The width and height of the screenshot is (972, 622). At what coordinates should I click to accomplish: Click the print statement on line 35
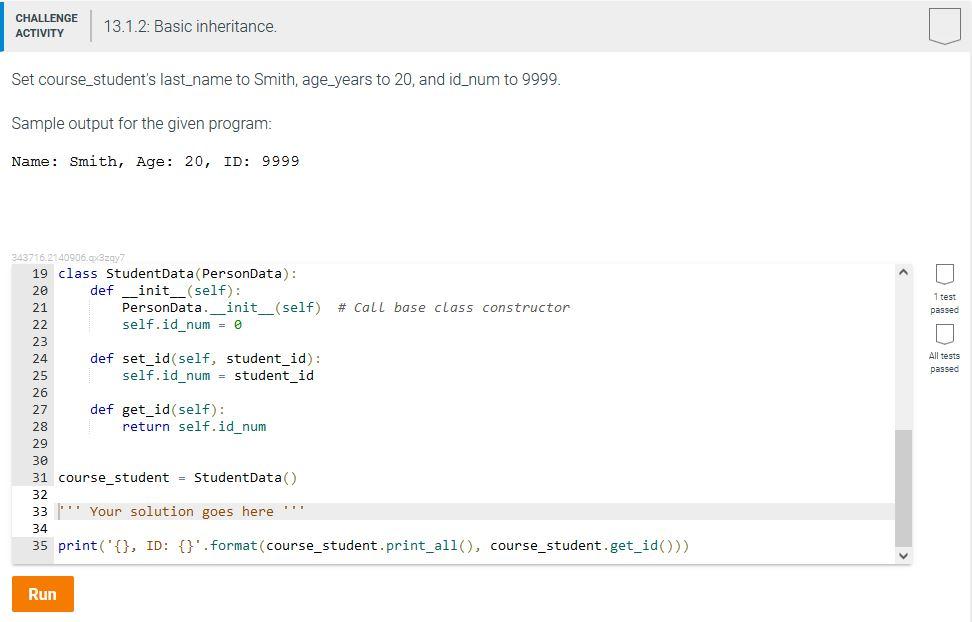click(x=300, y=545)
